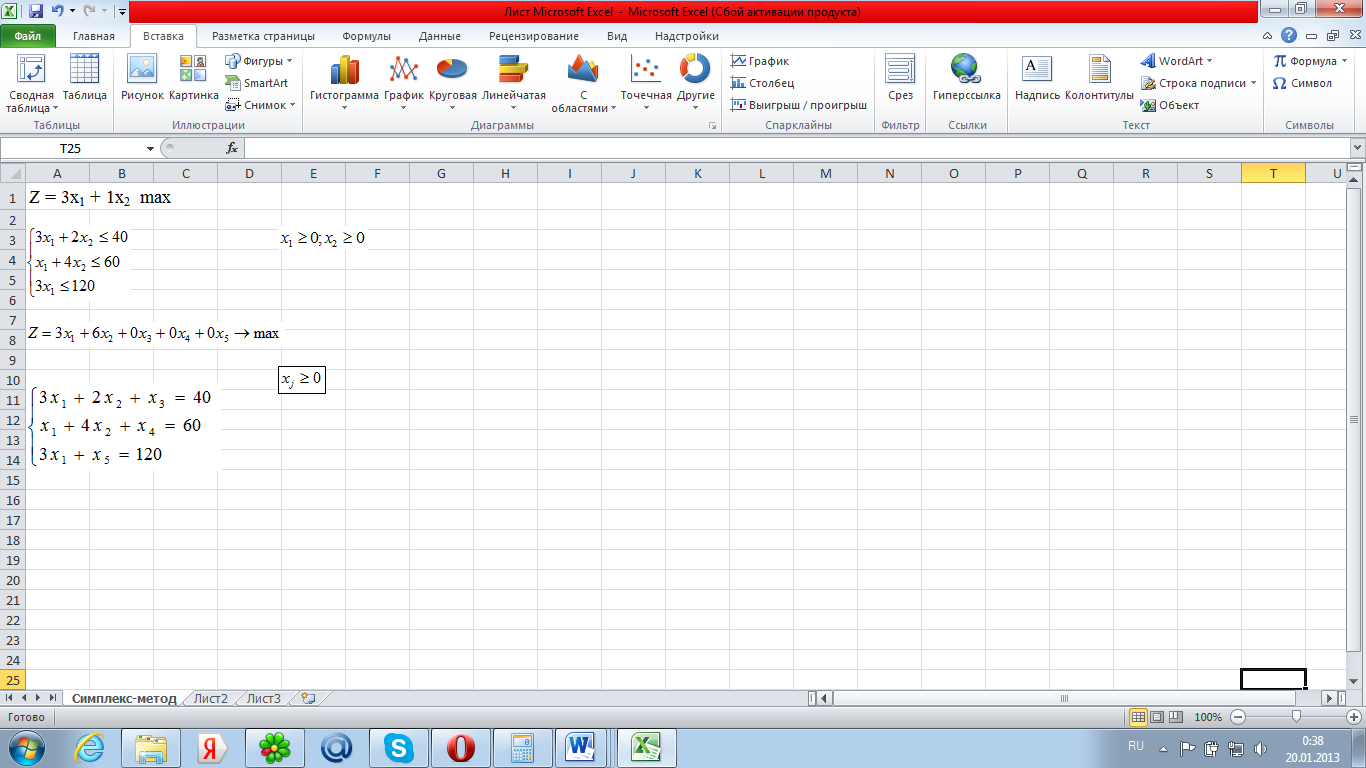Insert a line sparkline (График)
Screen dimensions: 1366x768
click(x=760, y=61)
